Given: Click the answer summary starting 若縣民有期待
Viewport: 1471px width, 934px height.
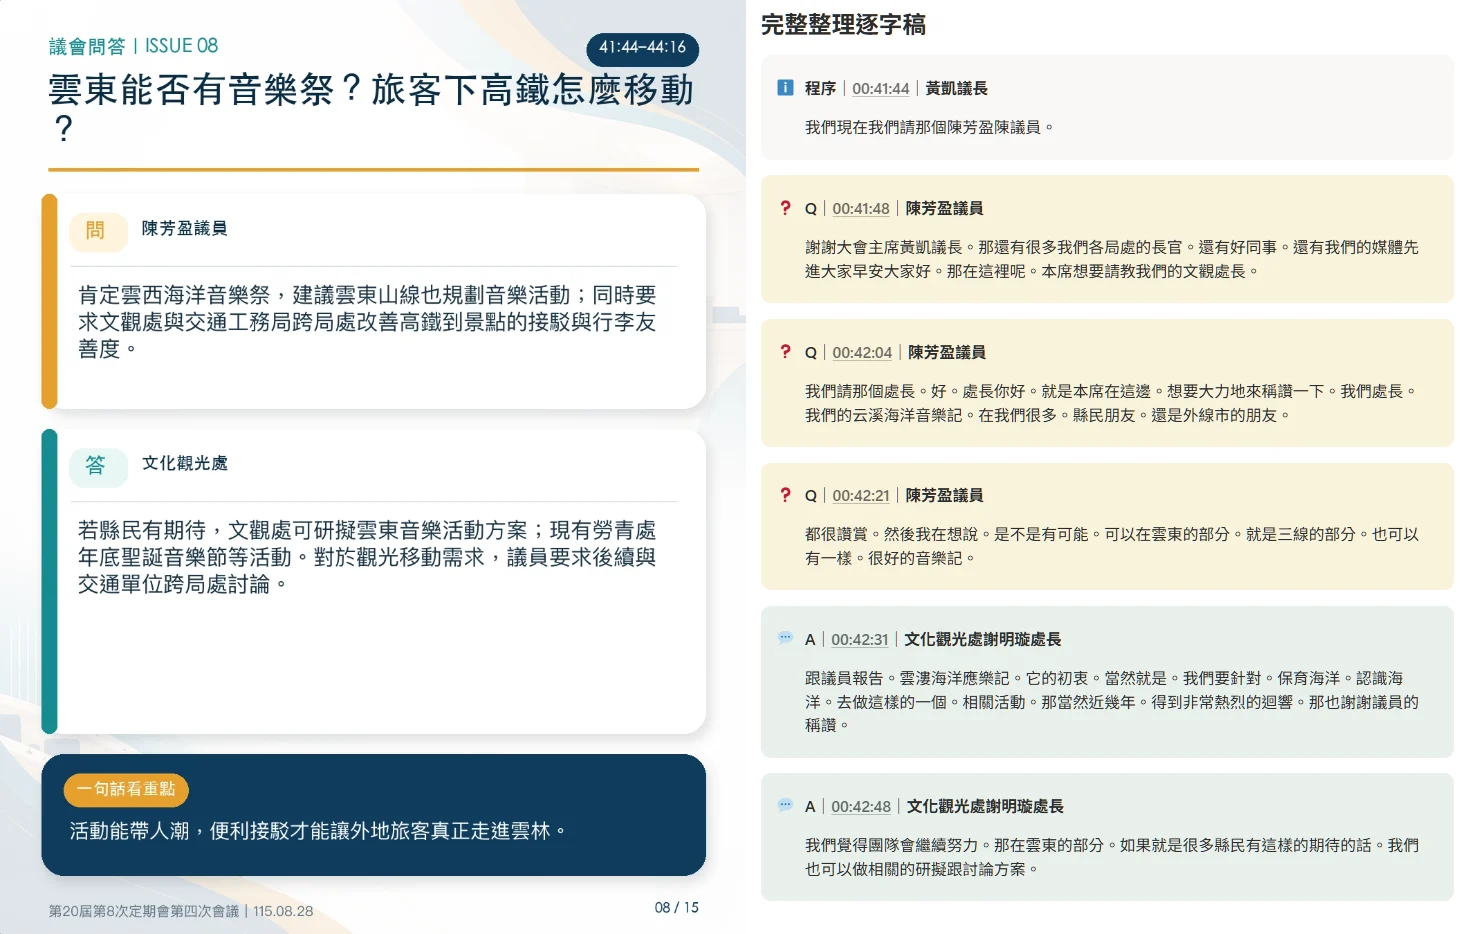Looking at the screenshot, I should point(367,557).
